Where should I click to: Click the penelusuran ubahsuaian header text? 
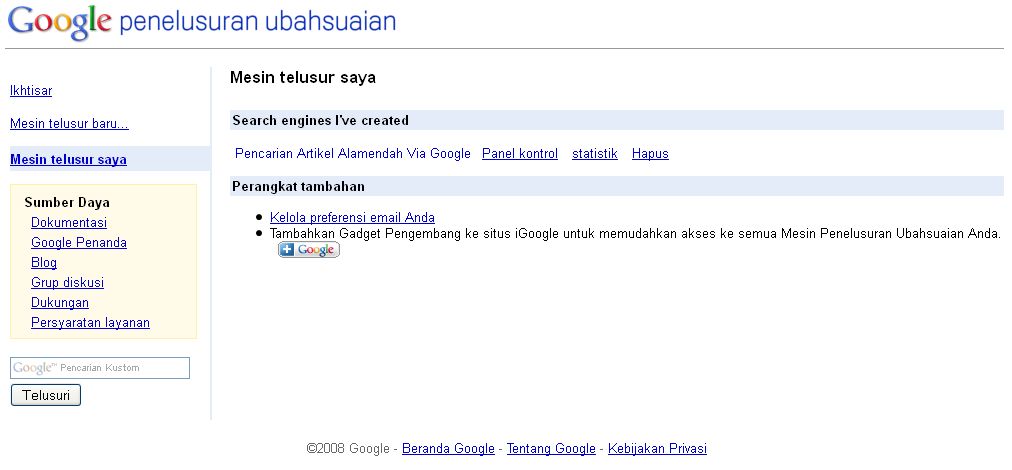[258, 22]
